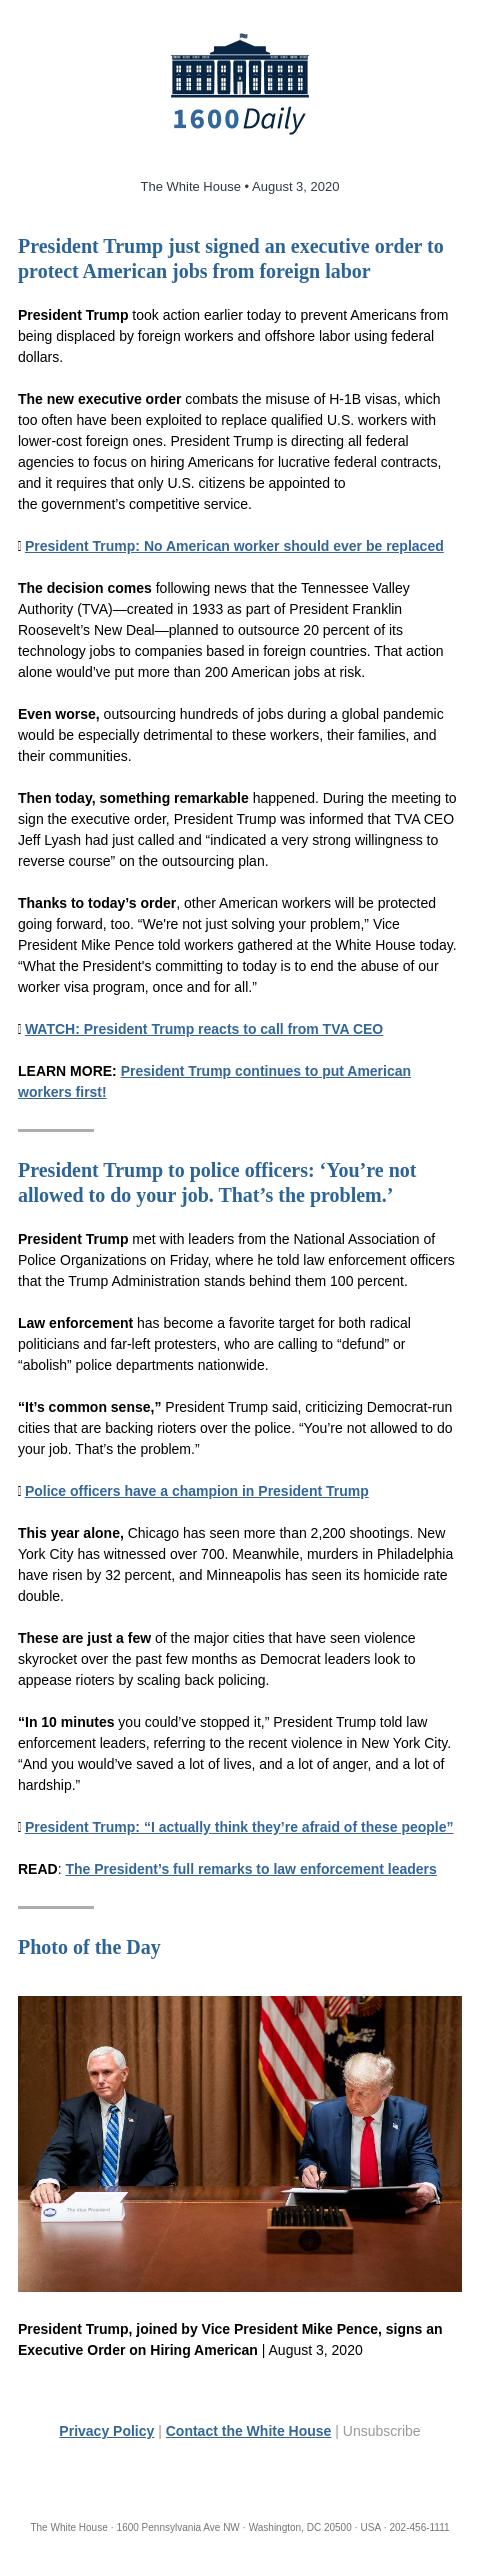Read 'The President's full remarks to law enforcement leaders'
The height and width of the screenshot is (2565, 480).
coord(251,1869)
